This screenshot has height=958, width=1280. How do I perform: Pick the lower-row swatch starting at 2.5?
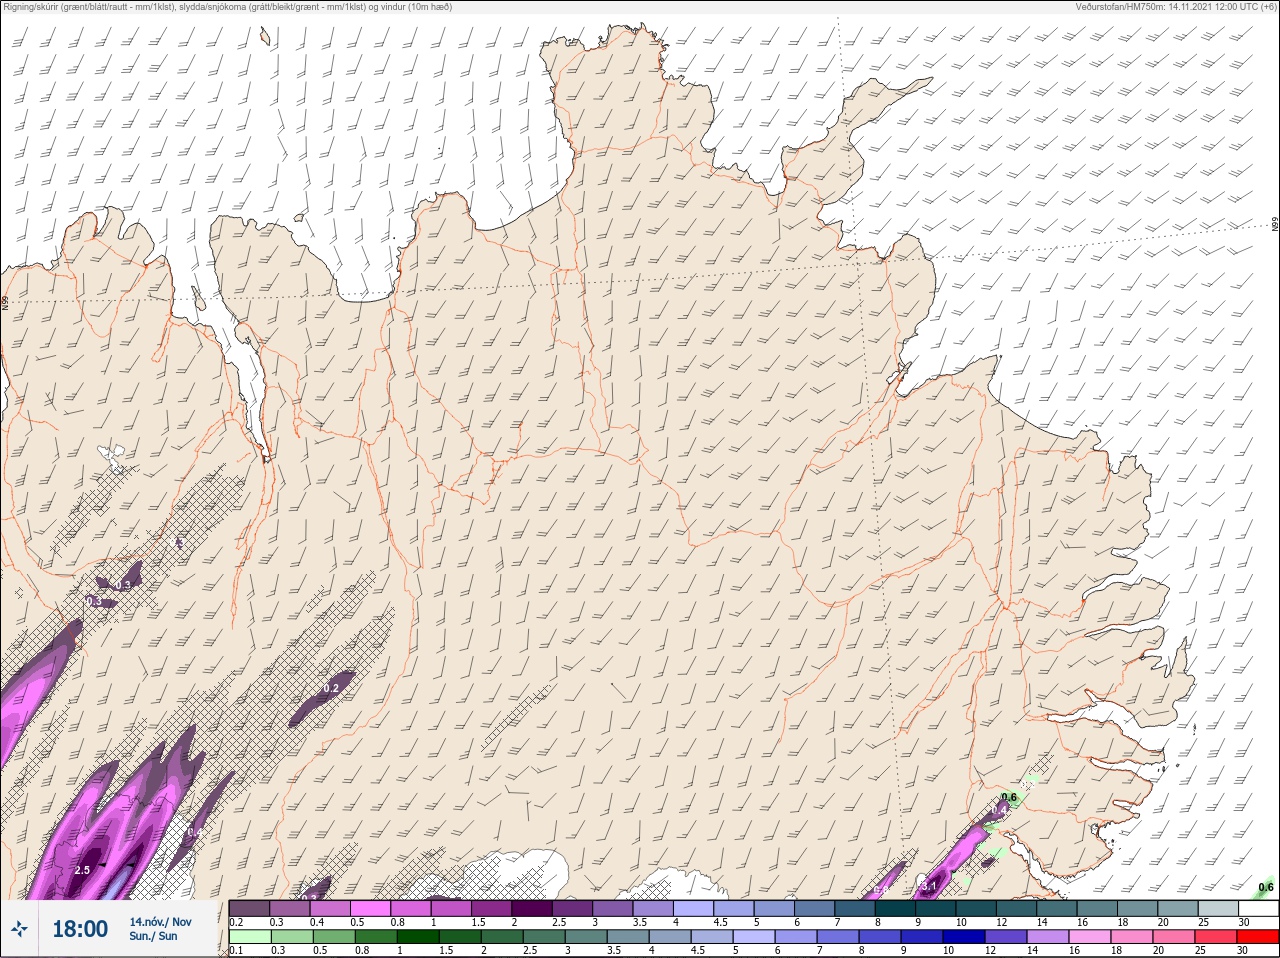point(544,936)
